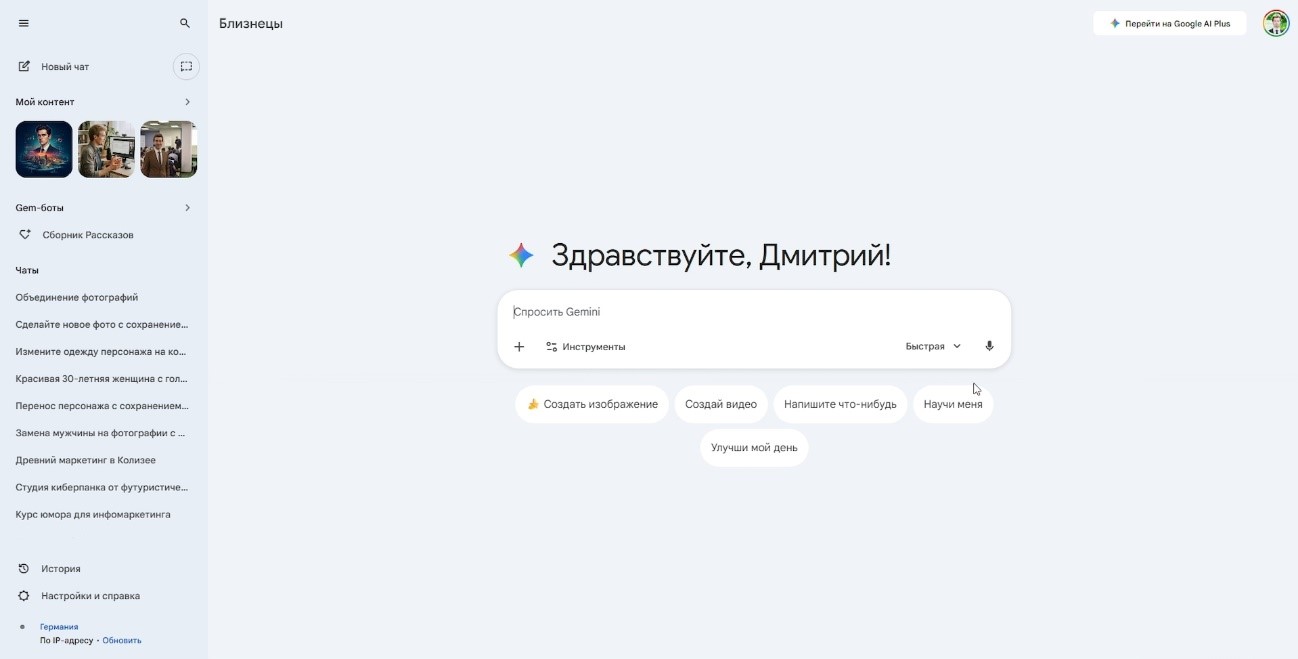Click the plus icon to add files
This screenshot has height=659, width=1298.
click(x=519, y=347)
